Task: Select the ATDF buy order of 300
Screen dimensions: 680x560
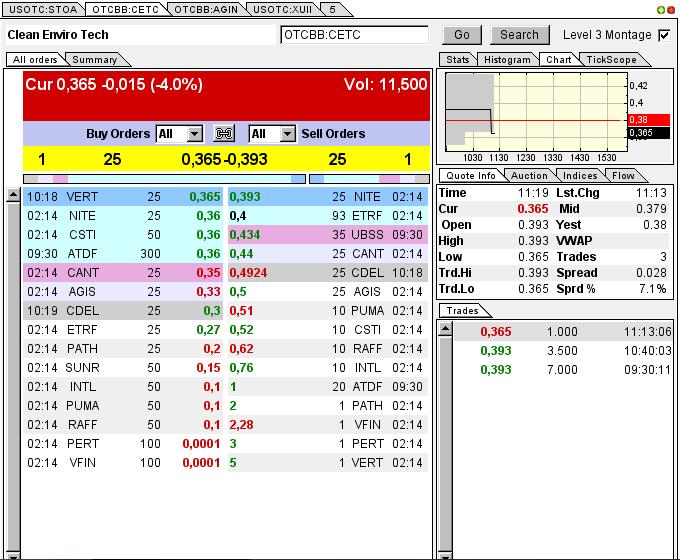Action: click(x=123, y=254)
